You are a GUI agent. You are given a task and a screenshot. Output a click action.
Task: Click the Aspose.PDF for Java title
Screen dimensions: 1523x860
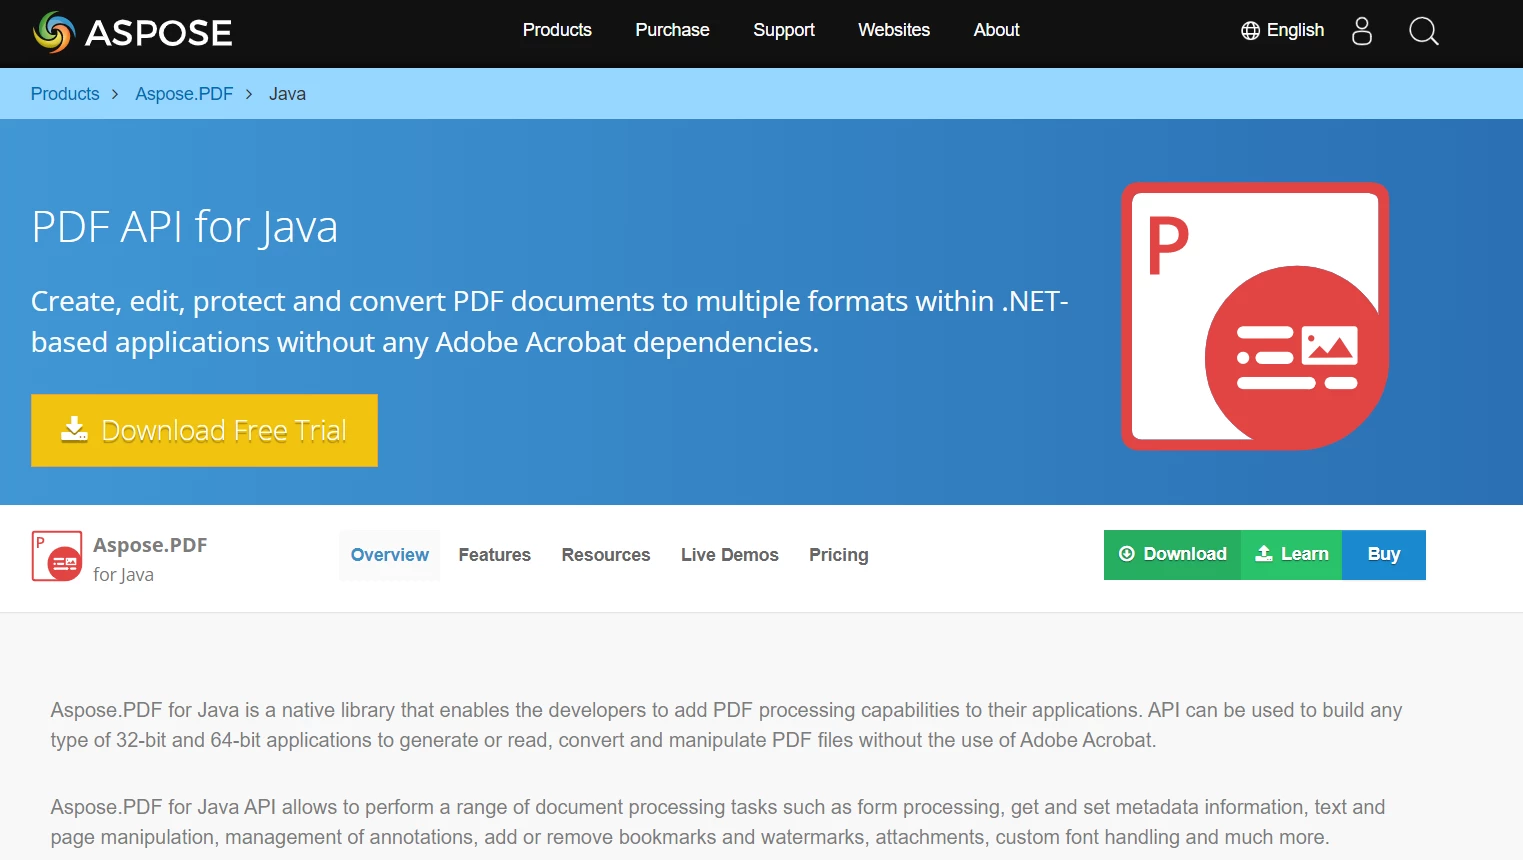(150, 559)
